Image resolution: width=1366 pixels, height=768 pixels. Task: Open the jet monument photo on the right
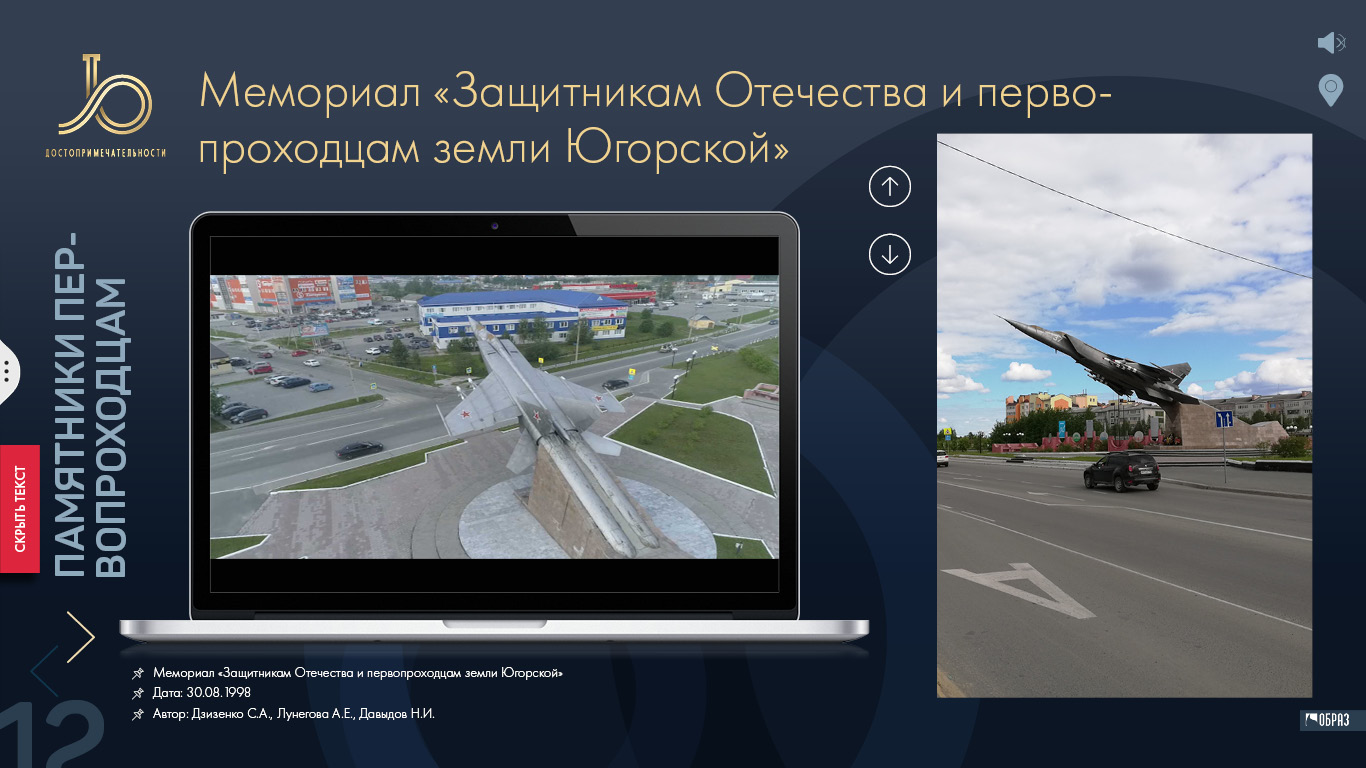[x=1124, y=415]
